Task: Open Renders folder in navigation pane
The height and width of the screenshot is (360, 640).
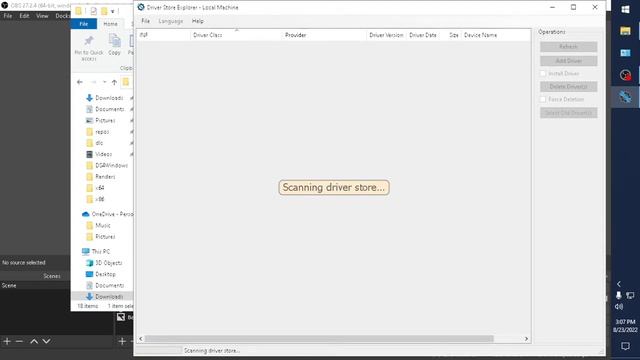Action: 105,177
